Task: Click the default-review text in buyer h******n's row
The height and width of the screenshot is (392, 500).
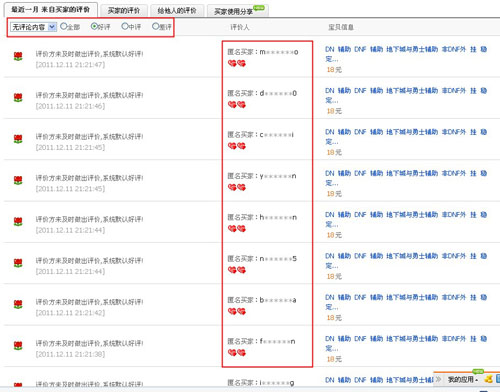Action: click(x=89, y=219)
